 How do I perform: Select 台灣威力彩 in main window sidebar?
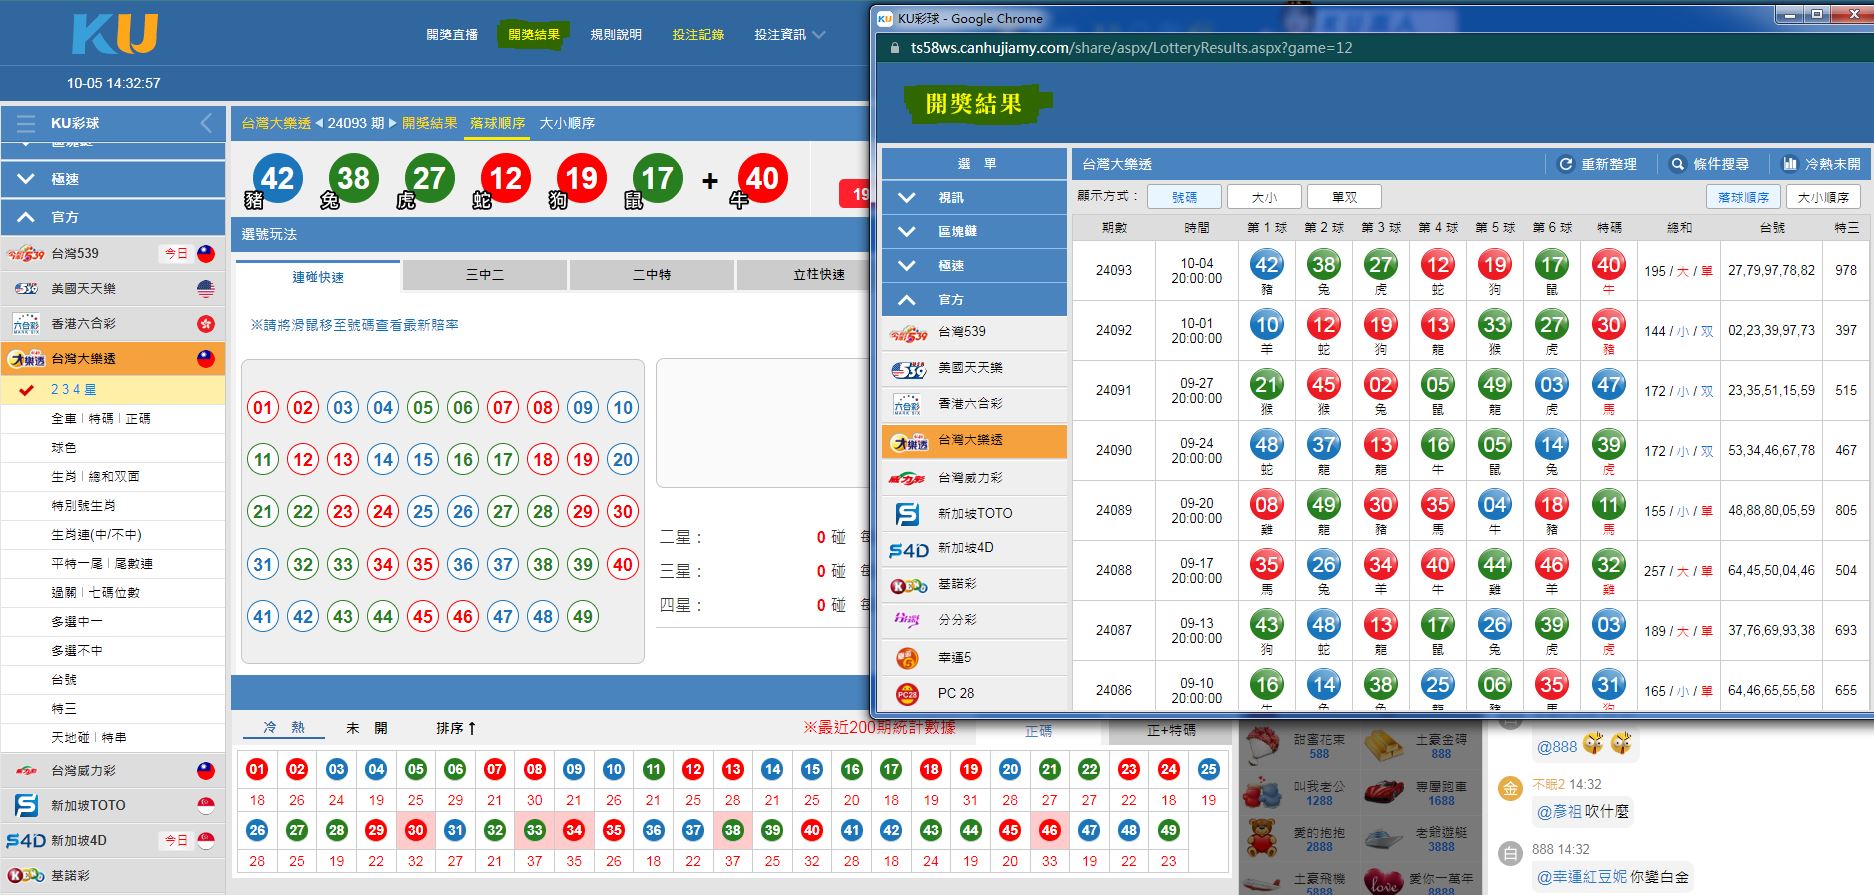(x=113, y=771)
